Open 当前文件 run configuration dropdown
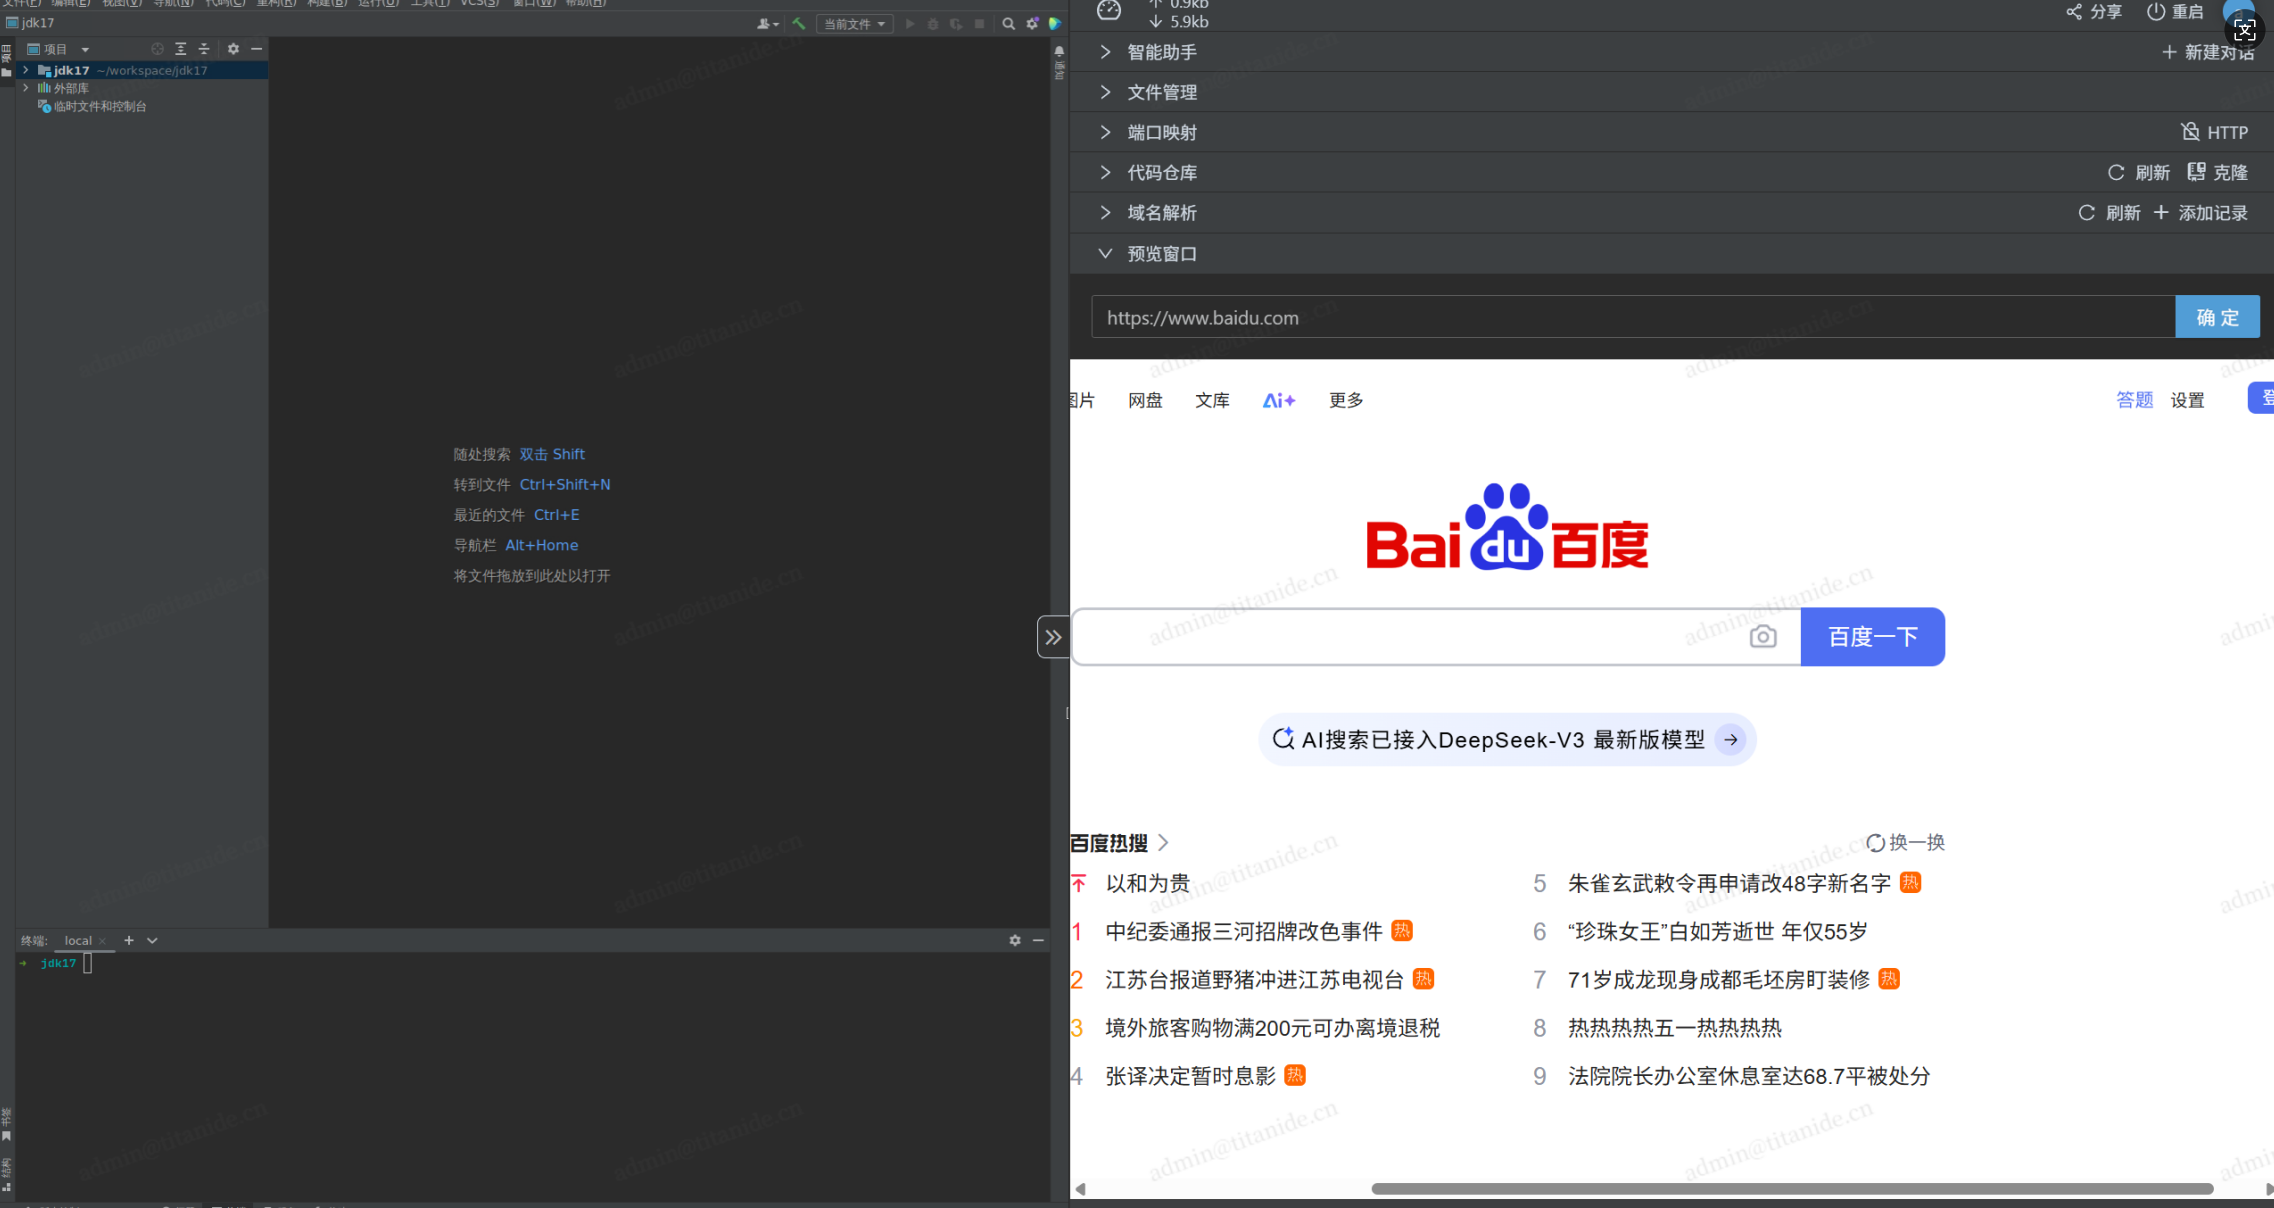This screenshot has height=1208, width=2274. [853, 24]
